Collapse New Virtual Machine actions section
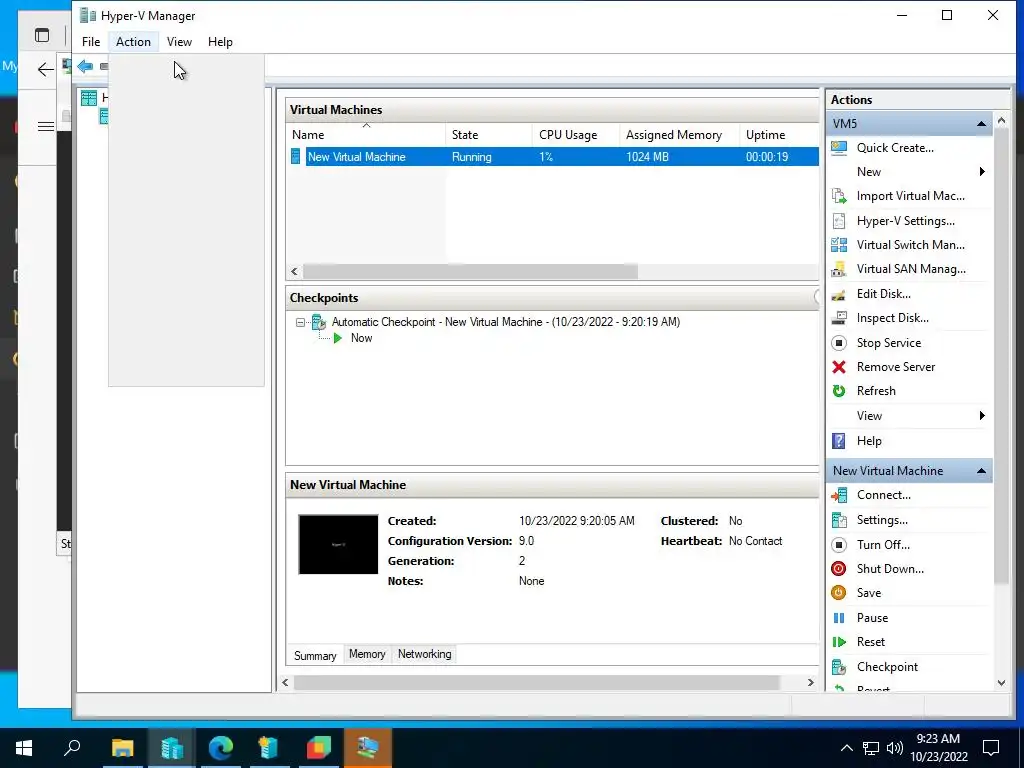Viewport: 1024px width, 768px height. point(981,471)
